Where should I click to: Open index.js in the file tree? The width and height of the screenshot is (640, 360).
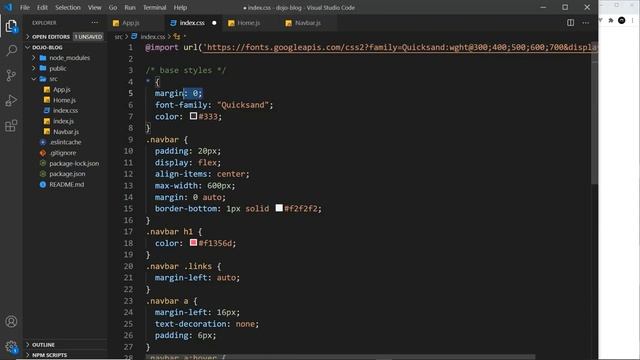coord(63,121)
